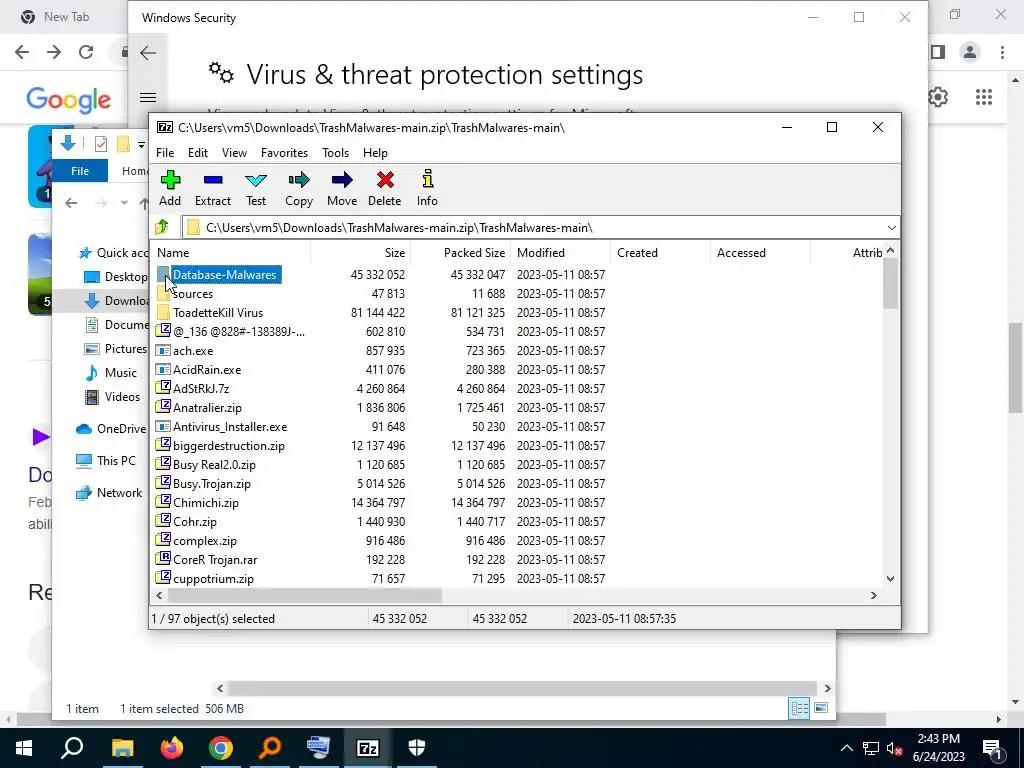Click the 7-Zip vertical scrollbar thumb

891,283
